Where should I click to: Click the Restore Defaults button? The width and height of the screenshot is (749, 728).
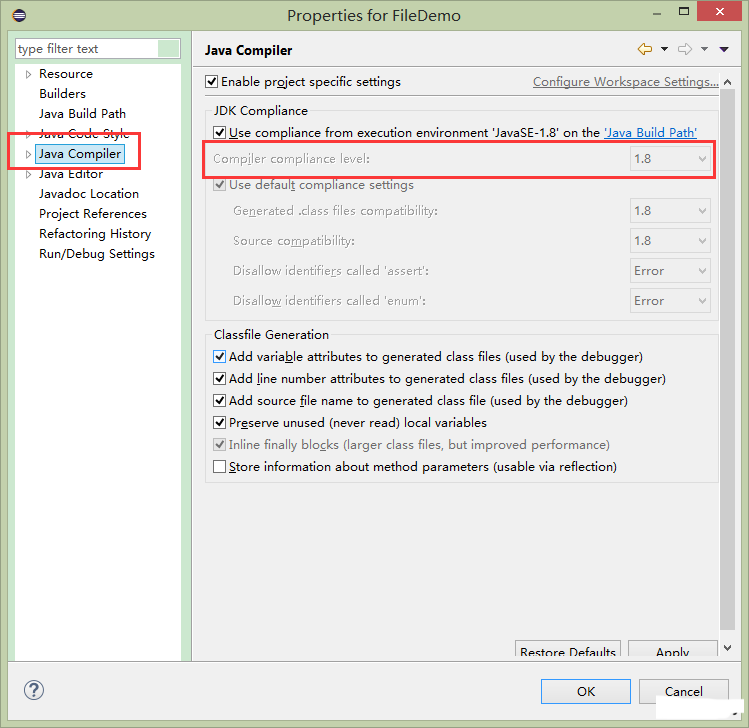click(x=568, y=649)
